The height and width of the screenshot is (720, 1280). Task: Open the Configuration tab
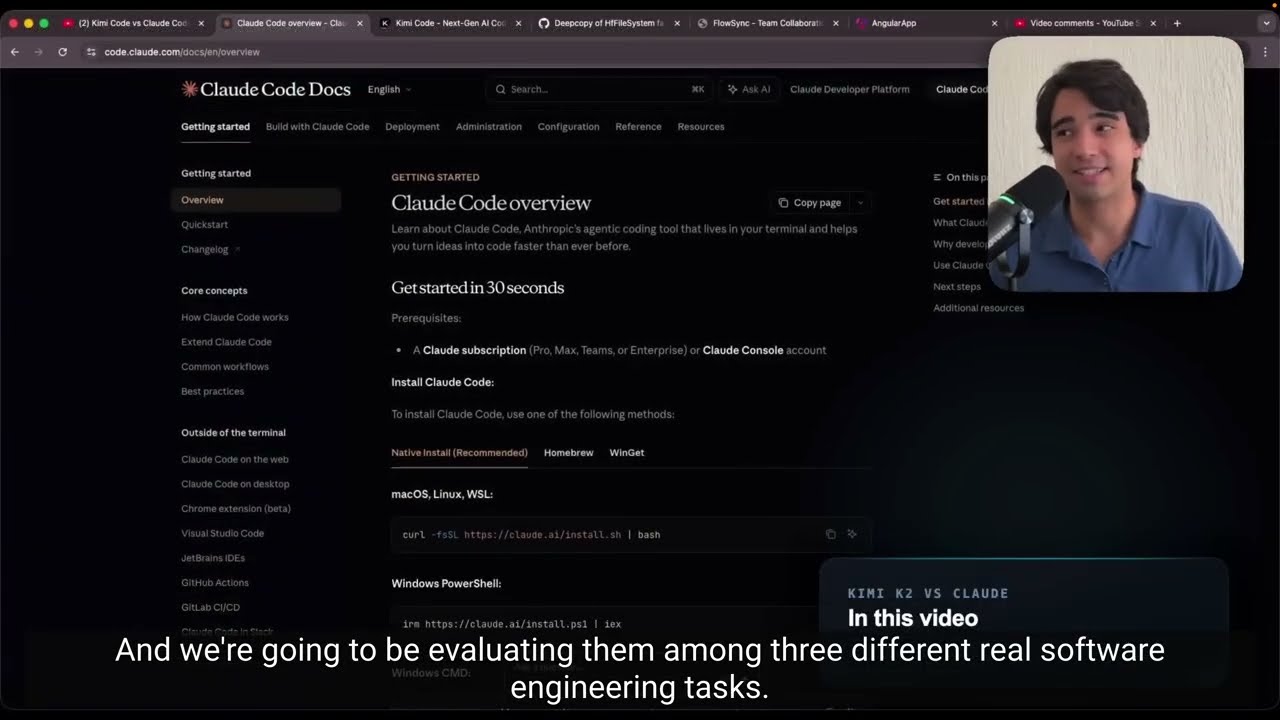point(568,127)
